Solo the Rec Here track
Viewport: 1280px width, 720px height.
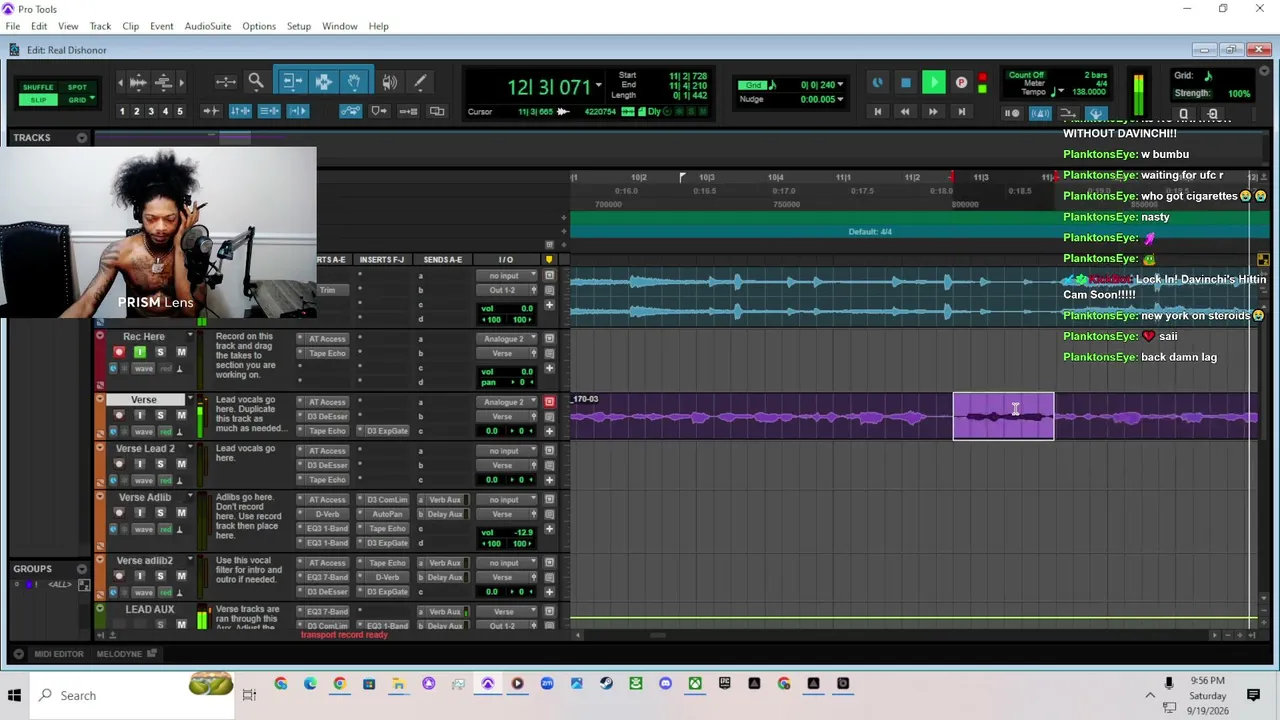[x=160, y=352]
